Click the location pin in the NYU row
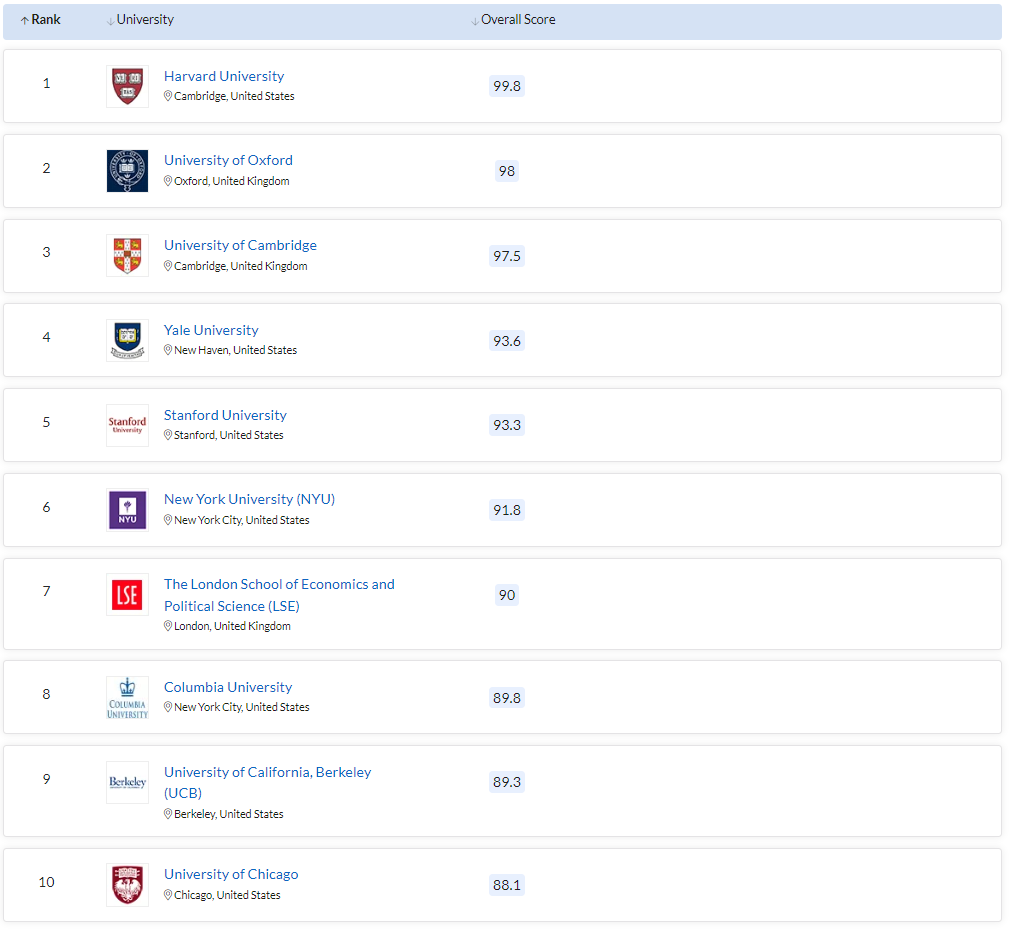This screenshot has height=929, width=1009. pos(168,520)
